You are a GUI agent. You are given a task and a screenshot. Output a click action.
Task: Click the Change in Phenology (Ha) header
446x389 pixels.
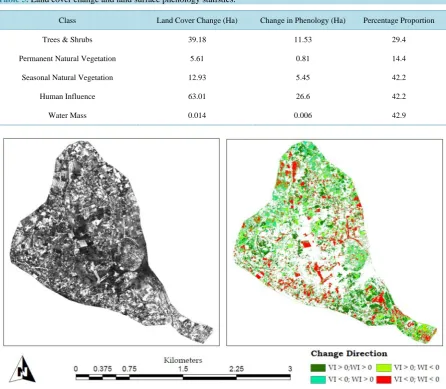pos(303,20)
